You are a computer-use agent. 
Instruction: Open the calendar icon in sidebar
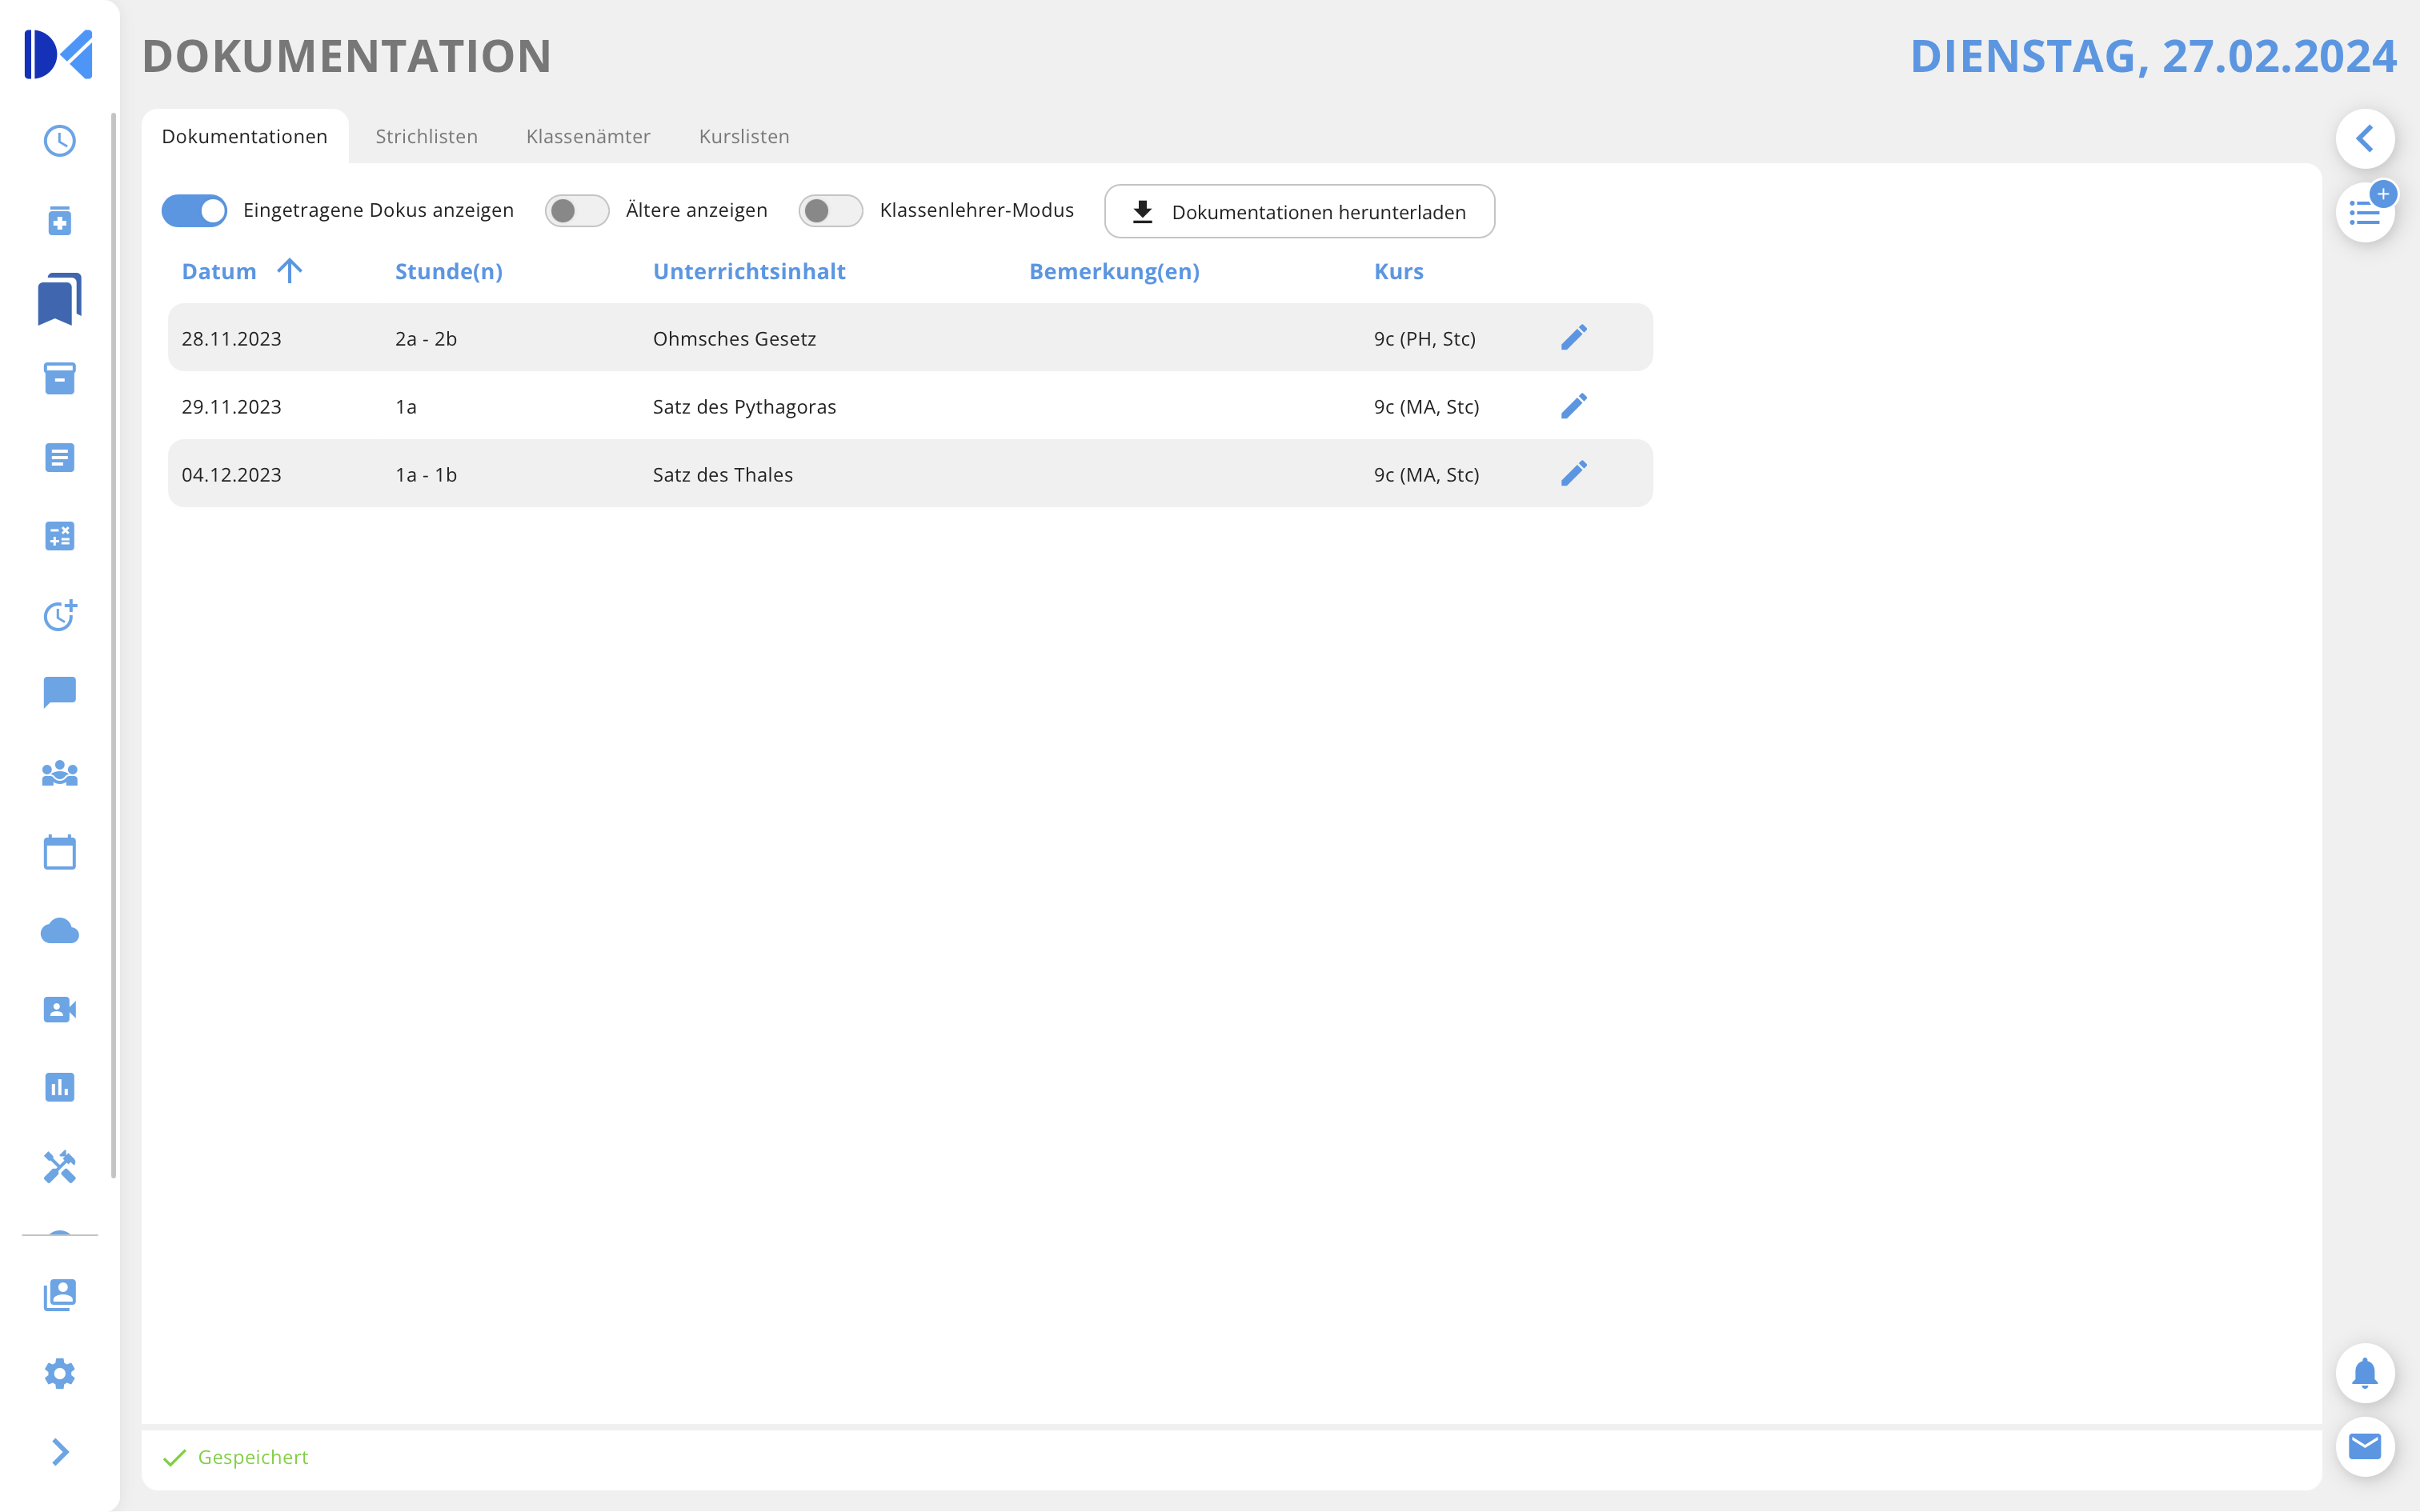point(60,853)
